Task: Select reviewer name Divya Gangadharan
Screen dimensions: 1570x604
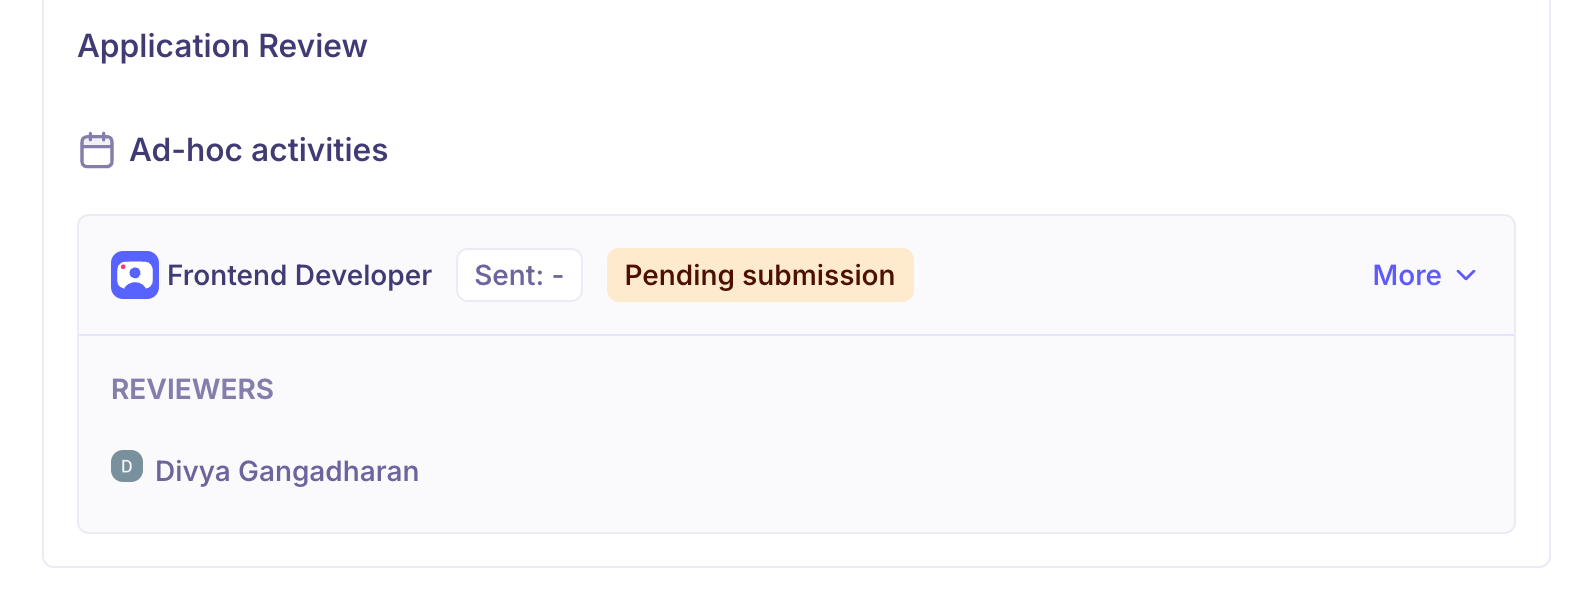Action: [287, 471]
